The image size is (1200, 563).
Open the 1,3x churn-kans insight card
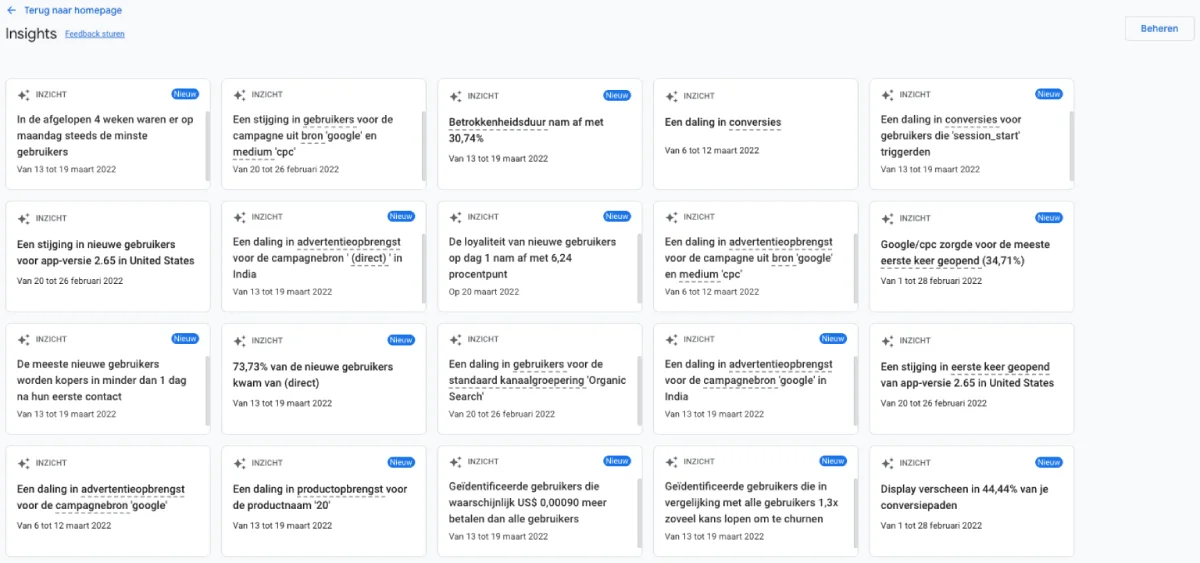coord(755,502)
